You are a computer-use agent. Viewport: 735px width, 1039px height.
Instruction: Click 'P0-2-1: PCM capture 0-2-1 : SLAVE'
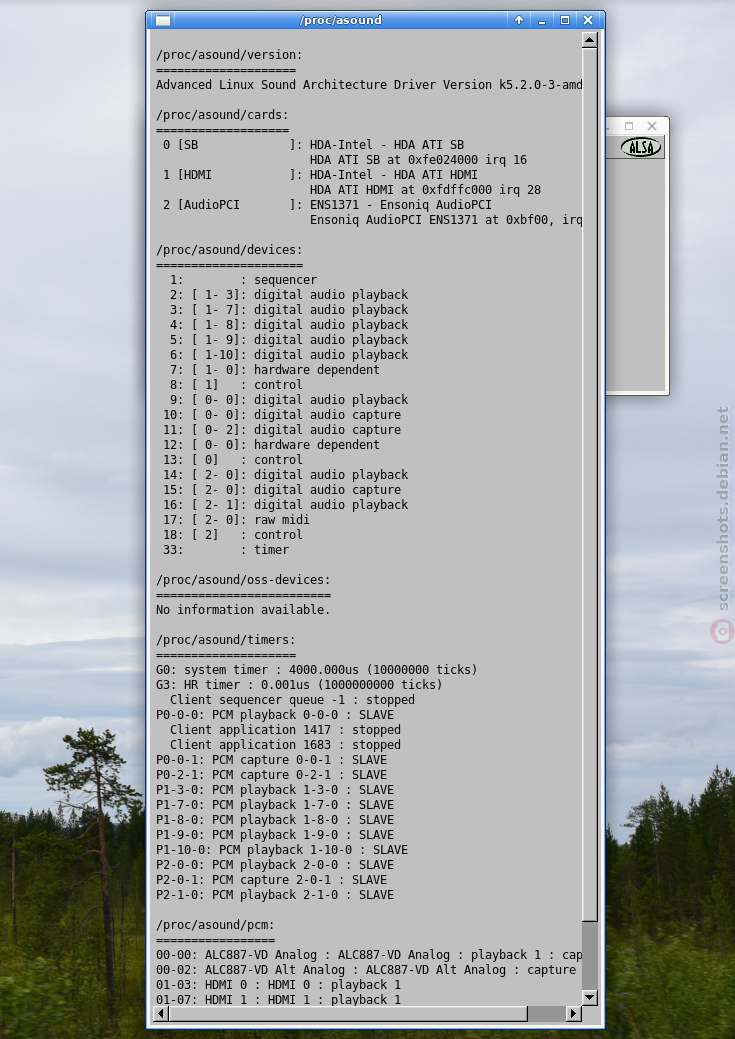click(x=271, y=775)
